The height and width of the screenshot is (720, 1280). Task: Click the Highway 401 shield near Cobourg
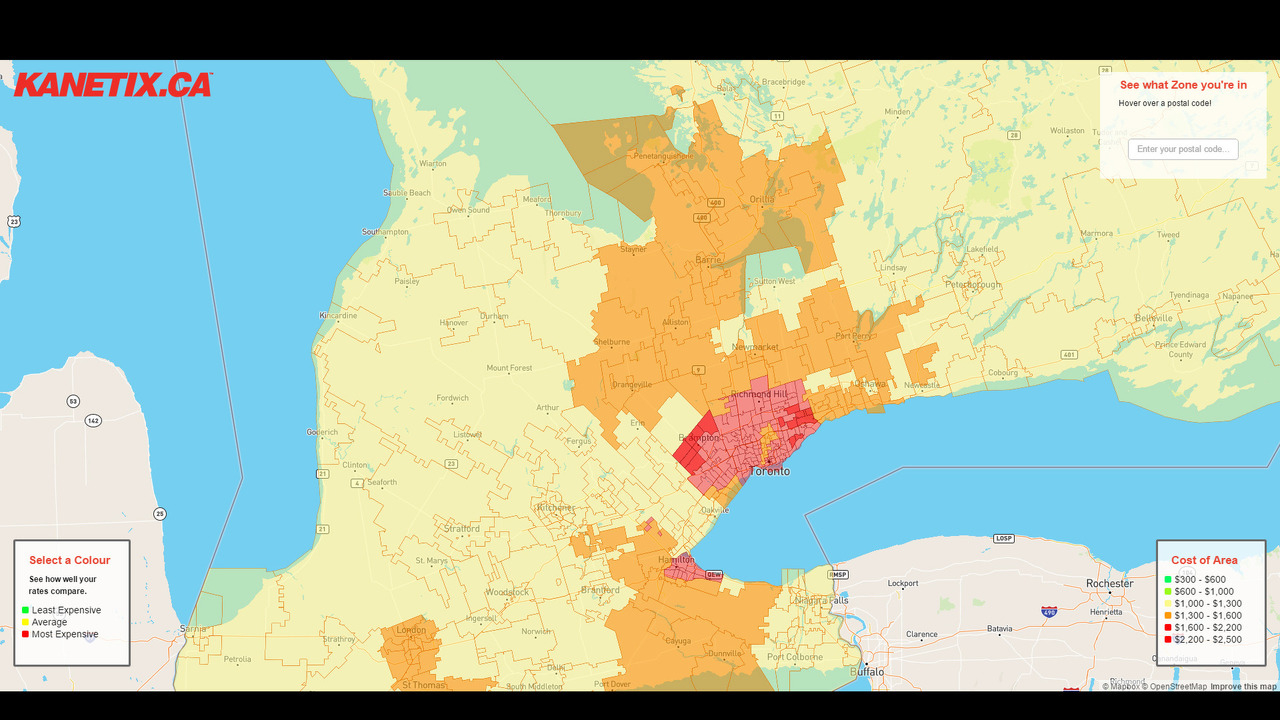[x=1069, y=354]
